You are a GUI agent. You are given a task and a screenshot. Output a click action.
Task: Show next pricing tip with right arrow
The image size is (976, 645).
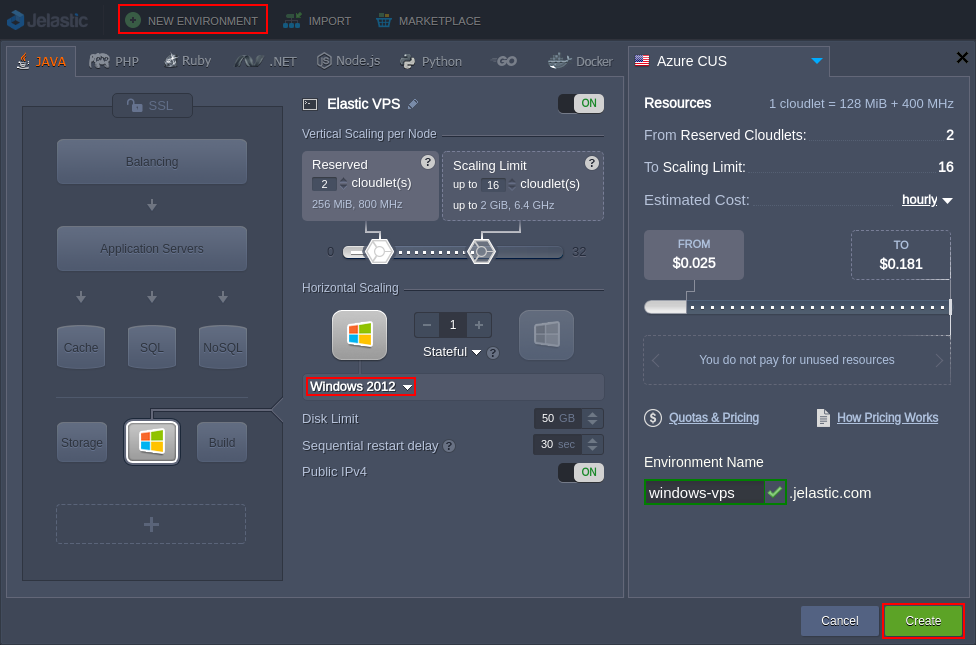click(939, 360)
